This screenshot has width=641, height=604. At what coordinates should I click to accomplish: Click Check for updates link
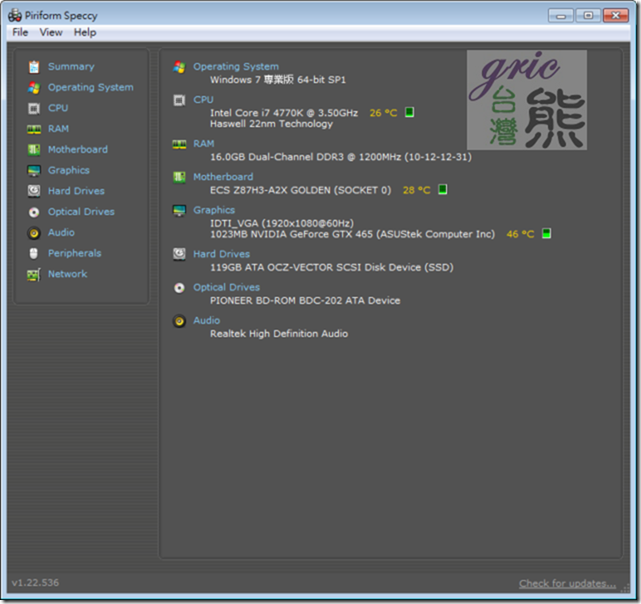[567, 584]
